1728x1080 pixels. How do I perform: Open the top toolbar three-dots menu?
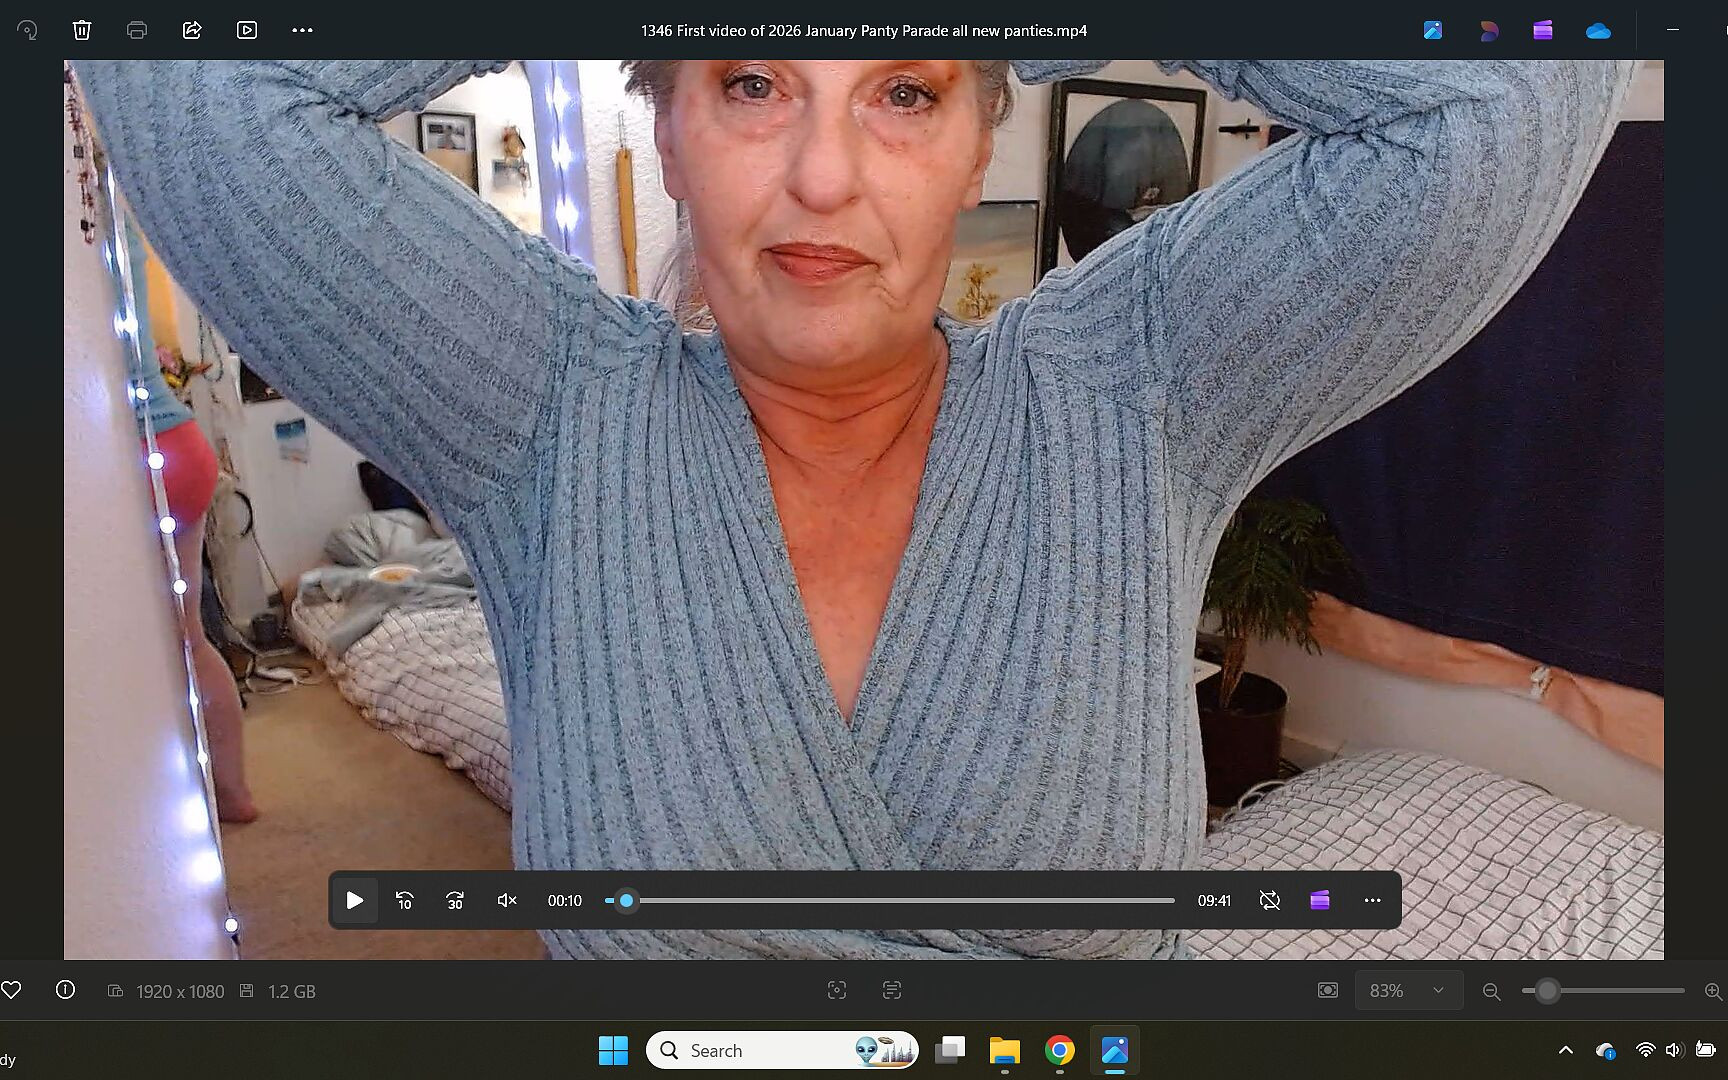click(x=302, y=30)
